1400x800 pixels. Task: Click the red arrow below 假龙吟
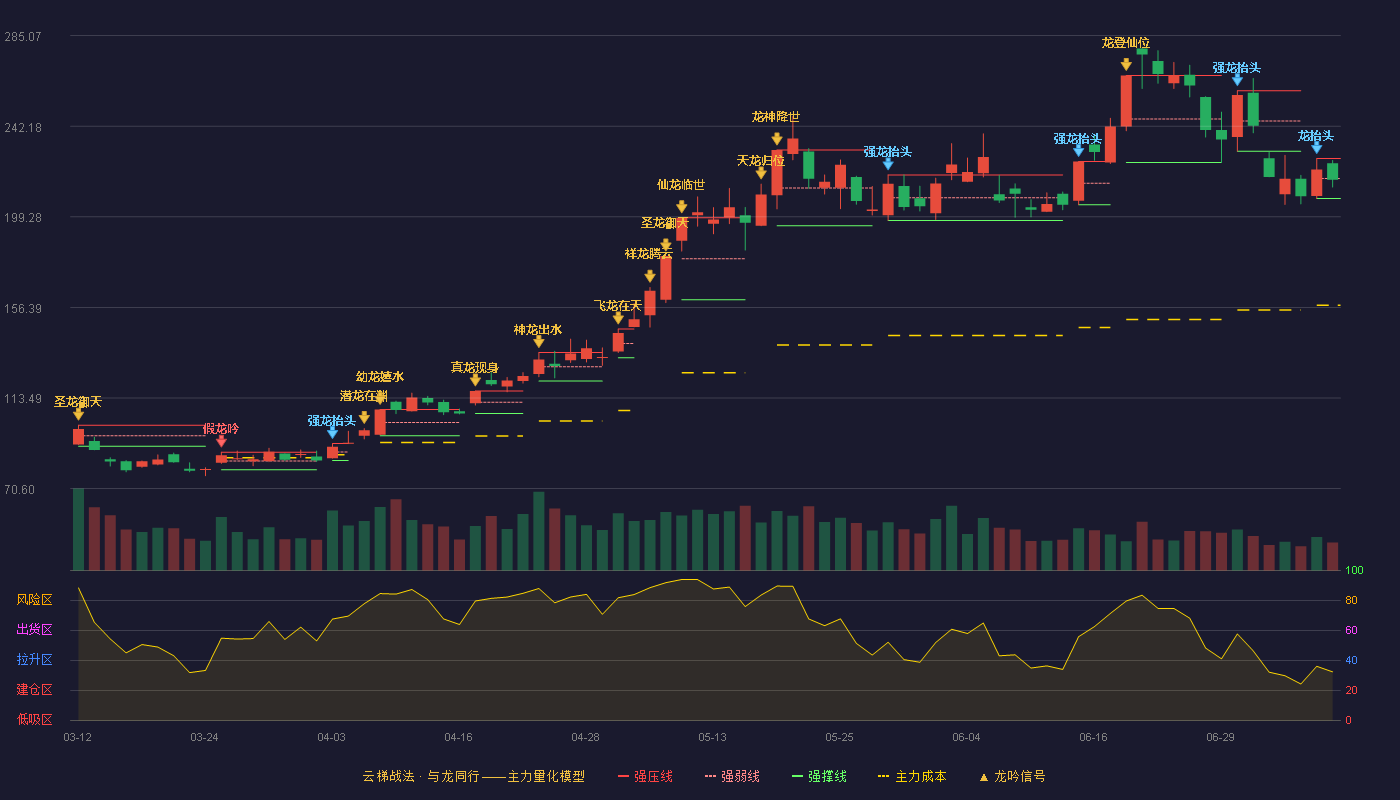(221, 441)
